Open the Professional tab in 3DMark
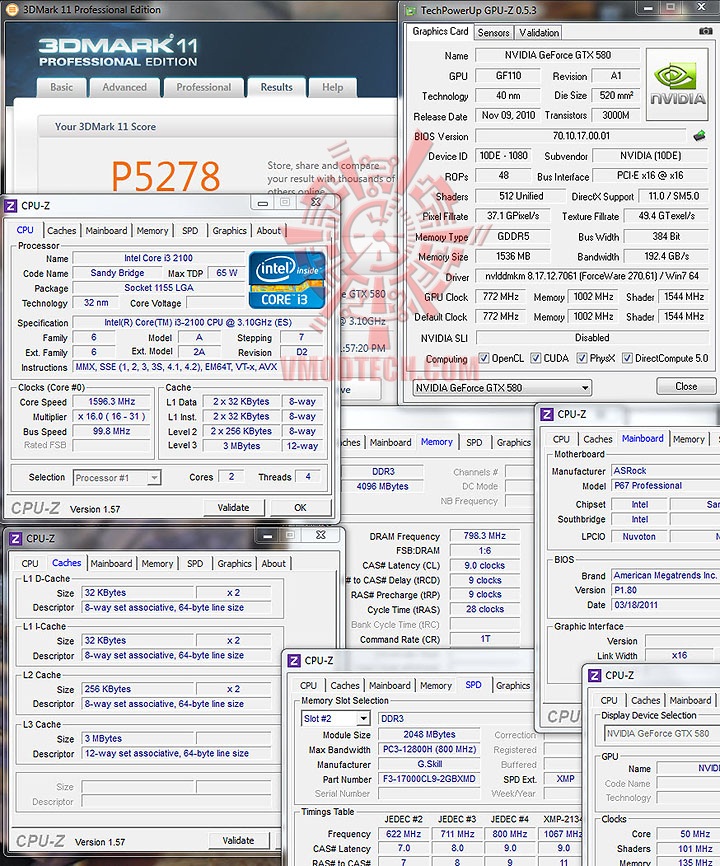The height and width of the screenshot is (866, 720). click(204, 87)
